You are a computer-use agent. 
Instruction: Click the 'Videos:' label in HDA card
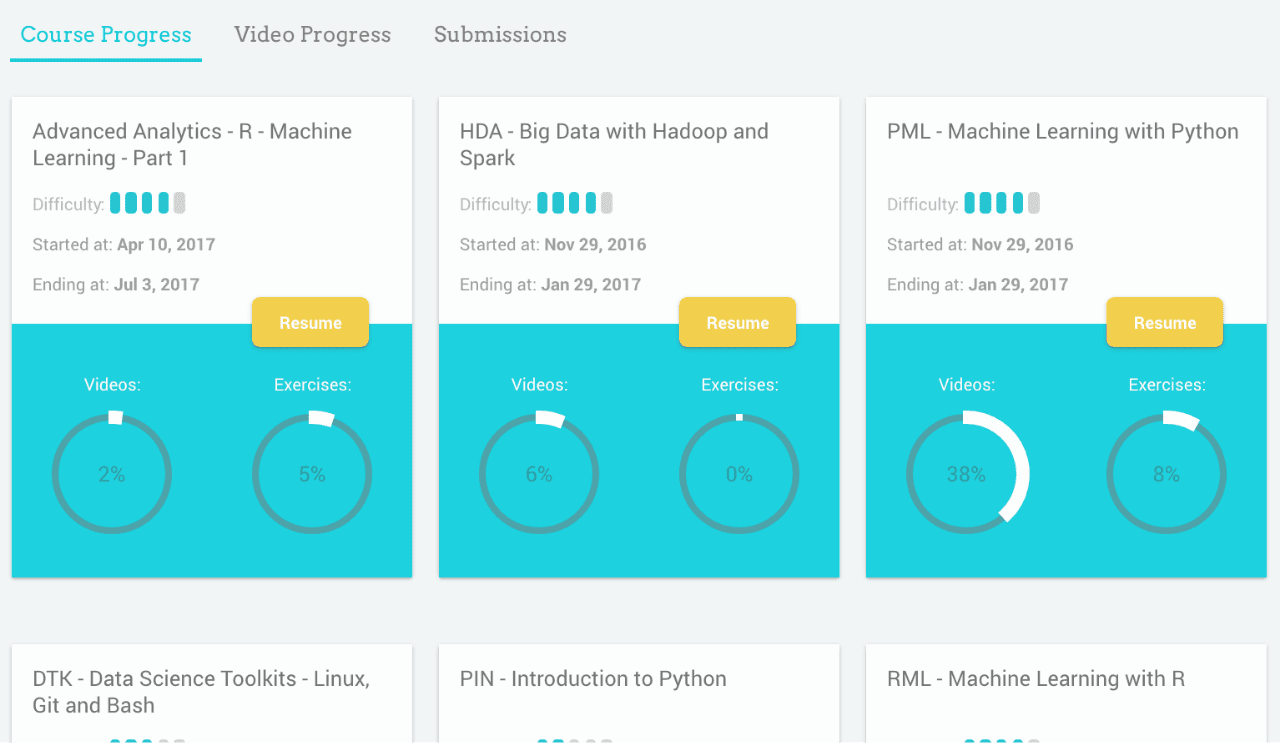(539, 385)
